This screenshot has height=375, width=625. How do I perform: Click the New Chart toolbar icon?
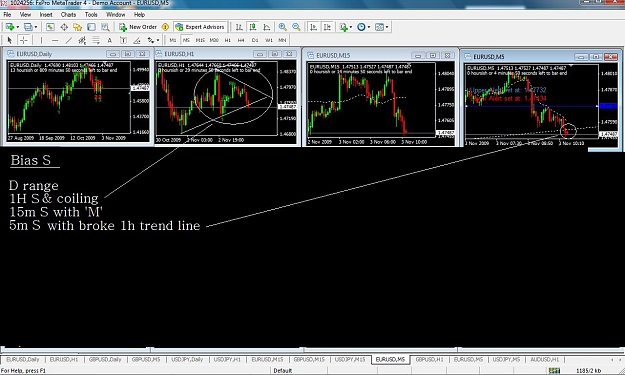[x=10, y=27]
